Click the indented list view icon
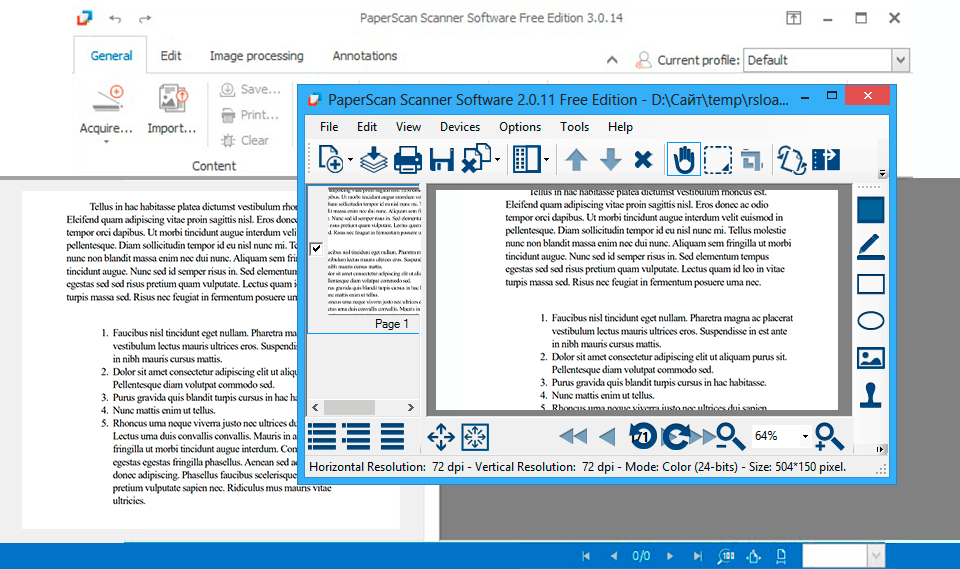The height and width of the screenshot is (569, 960). tap(357, 437)
